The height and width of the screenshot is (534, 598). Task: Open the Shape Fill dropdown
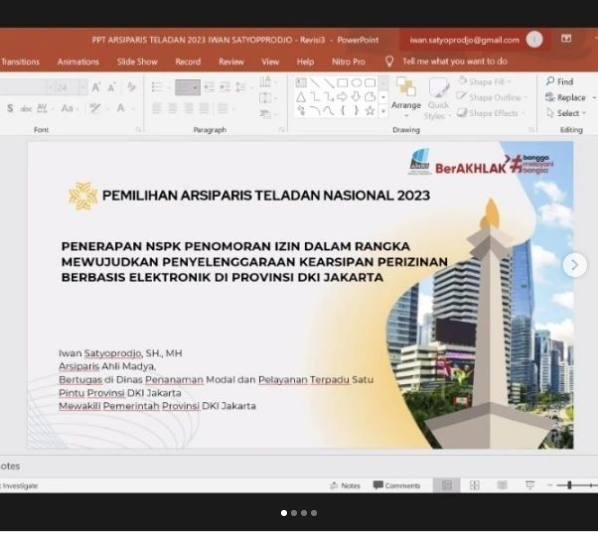484,82
